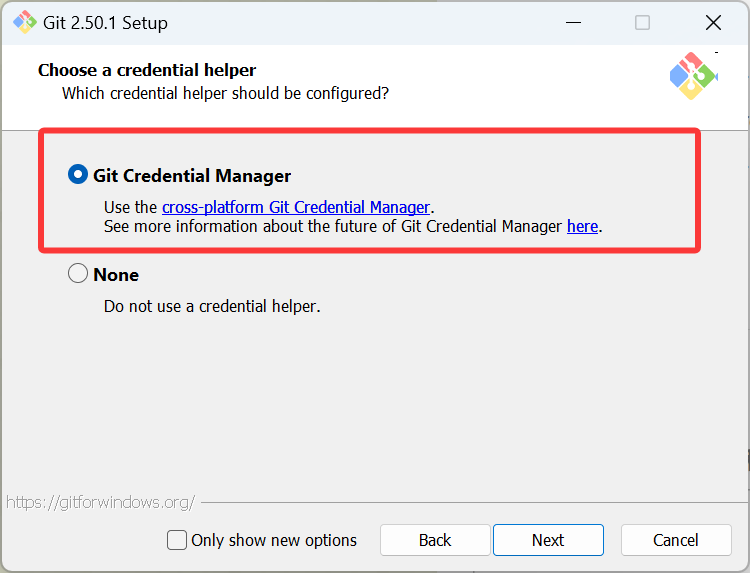Click the bold 'None' option label

click(116, 274)
